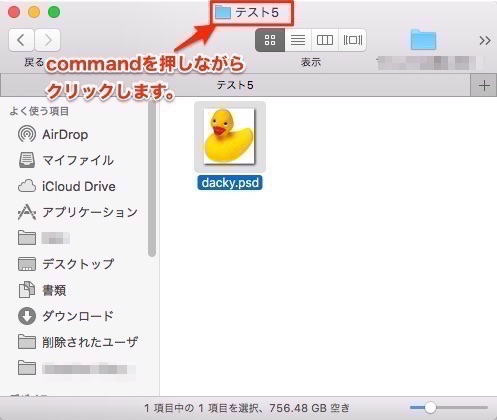Open iCloud Drive in the sidebar

(x=67, y=186)
